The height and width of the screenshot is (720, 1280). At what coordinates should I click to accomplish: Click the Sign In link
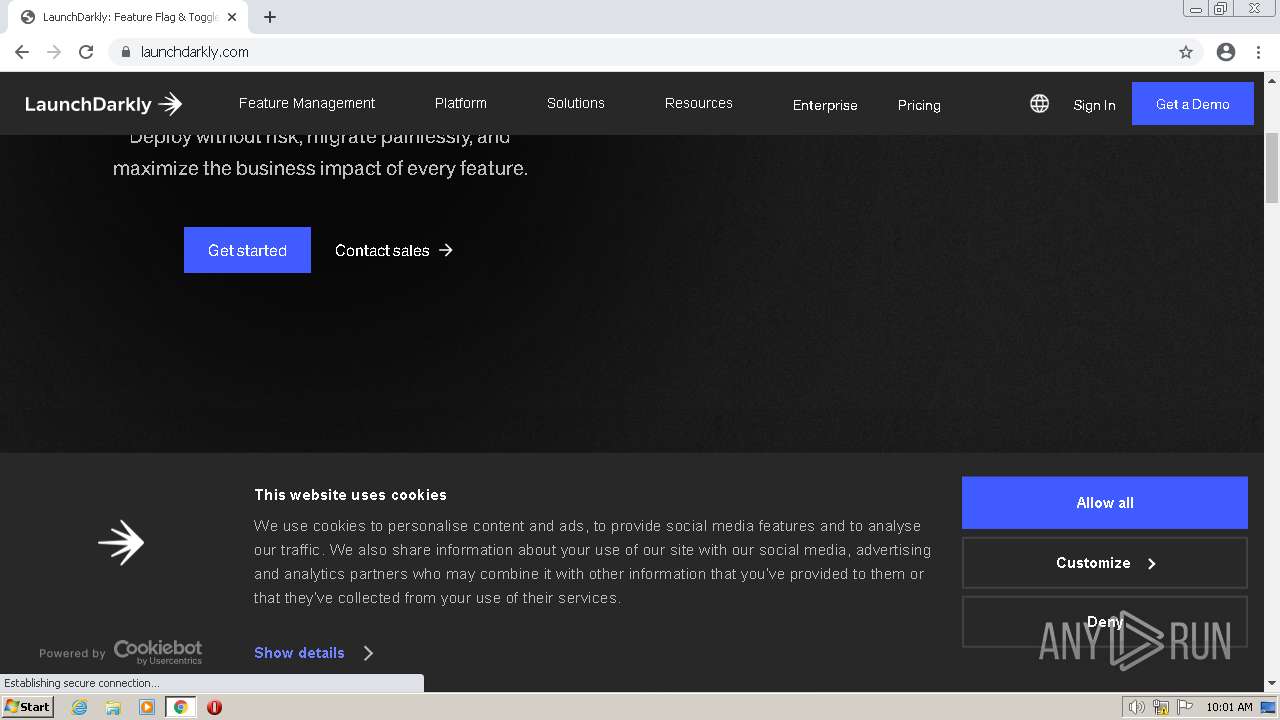point(1094,105)
